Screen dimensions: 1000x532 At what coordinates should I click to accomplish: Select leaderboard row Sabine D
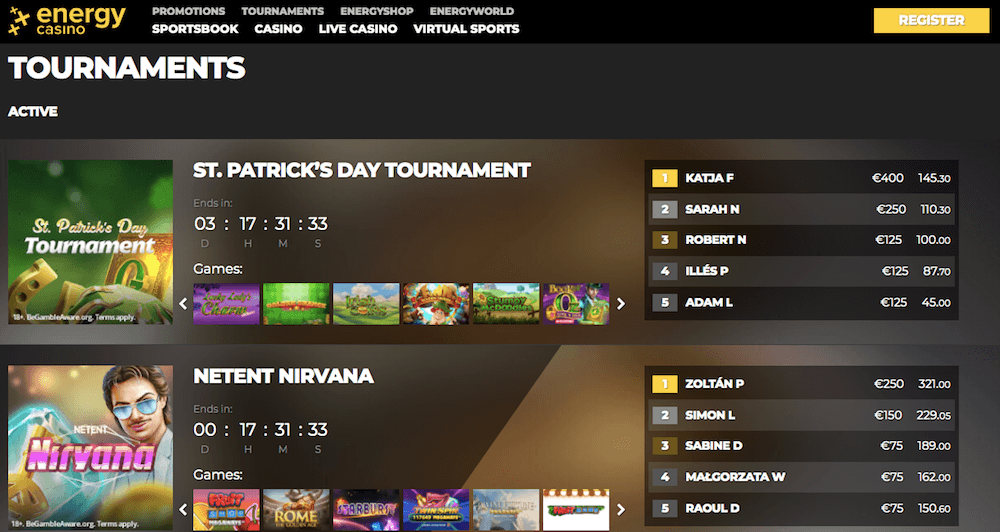pyautogui.click(x=802, y=446)
